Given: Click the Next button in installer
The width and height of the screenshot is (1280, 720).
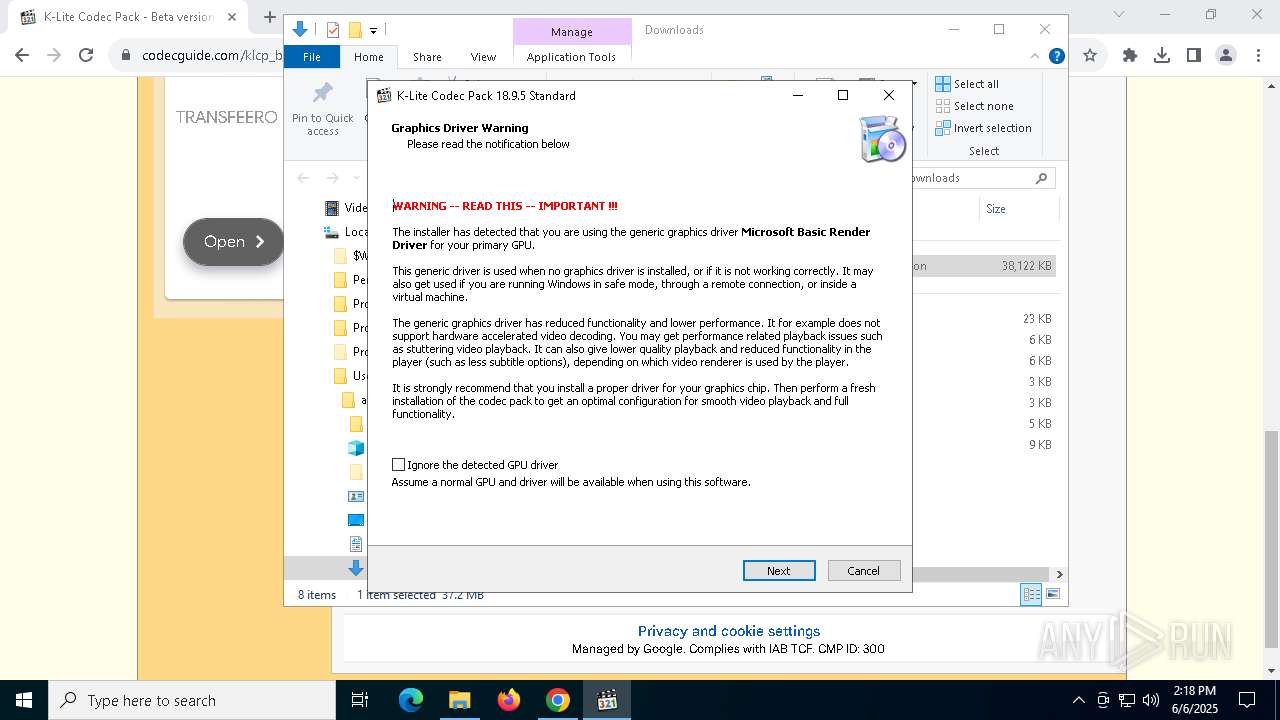Looking at the screenshot, I should [779, 570].
